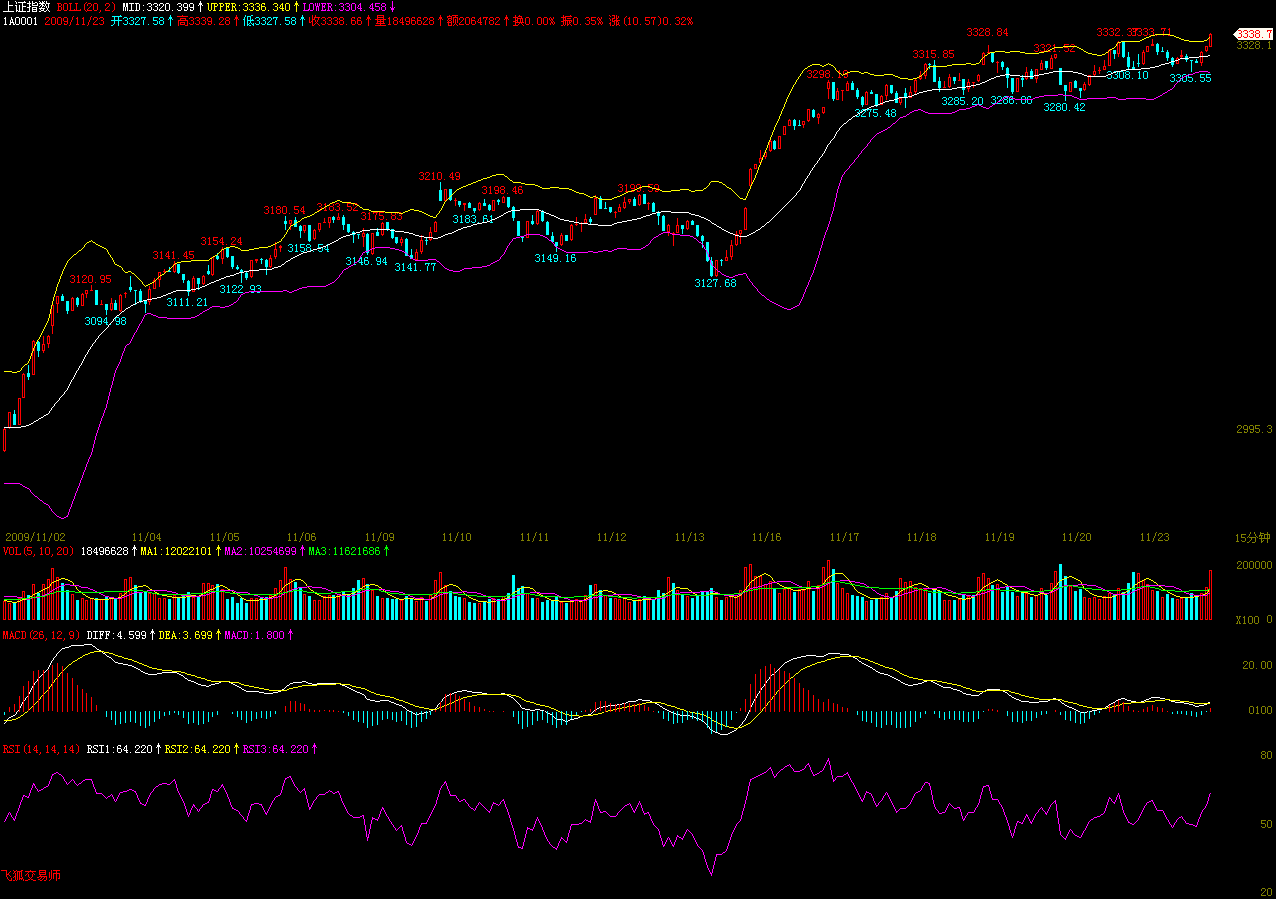Screen dimensions: 1276x899
Task: Click the 3275.48 low price annotation
Action: click(876, 114)
